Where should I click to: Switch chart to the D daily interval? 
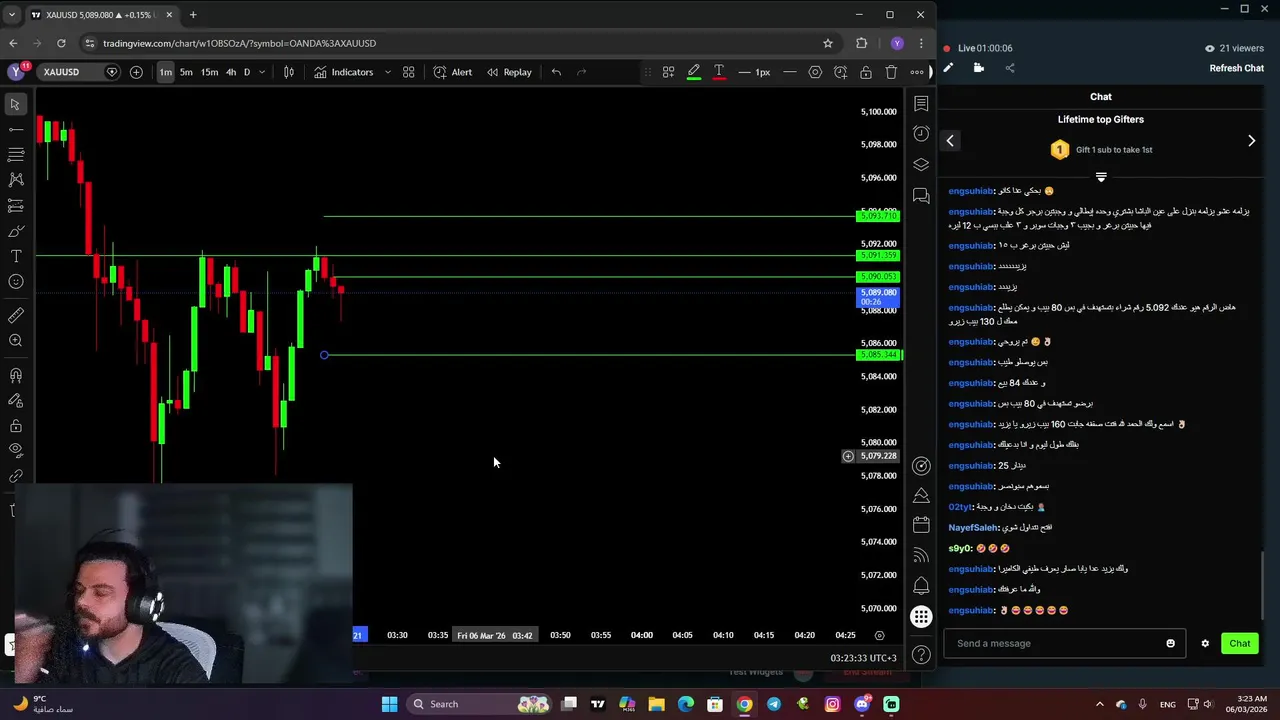pyautogui.click(x=247, y=72)
